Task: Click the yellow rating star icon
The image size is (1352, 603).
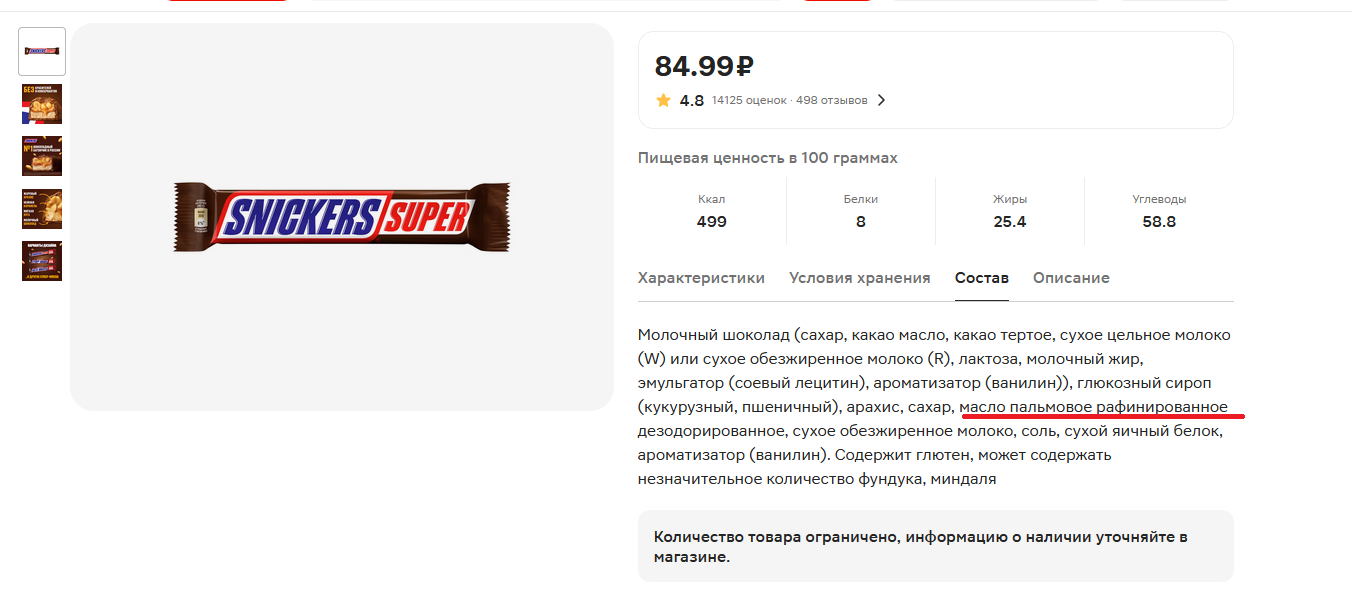Action: pyautogui.click(x=663, y=100)
